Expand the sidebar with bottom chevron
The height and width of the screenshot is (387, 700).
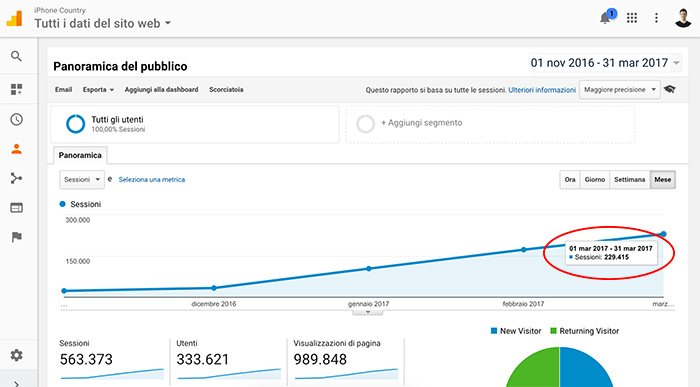pyautogui.click(x=17, y=383)
